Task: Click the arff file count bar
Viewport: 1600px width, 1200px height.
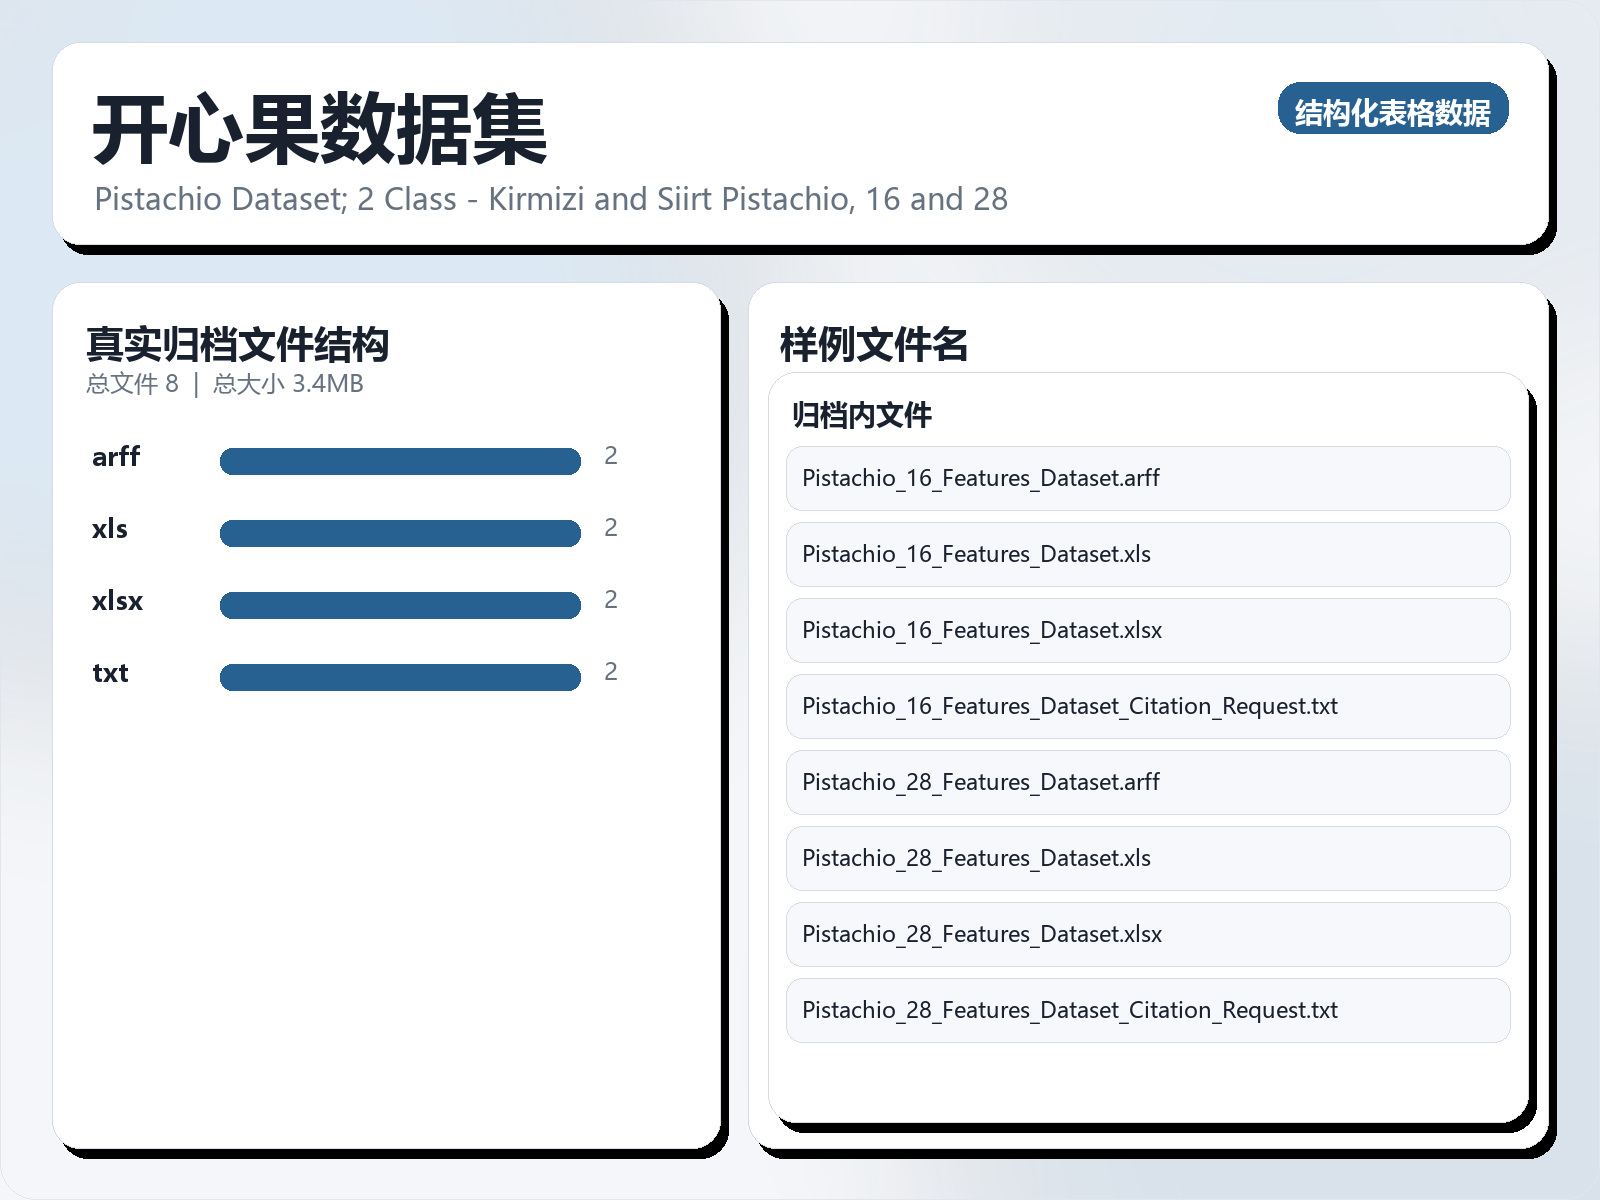Action: (400, 461)
